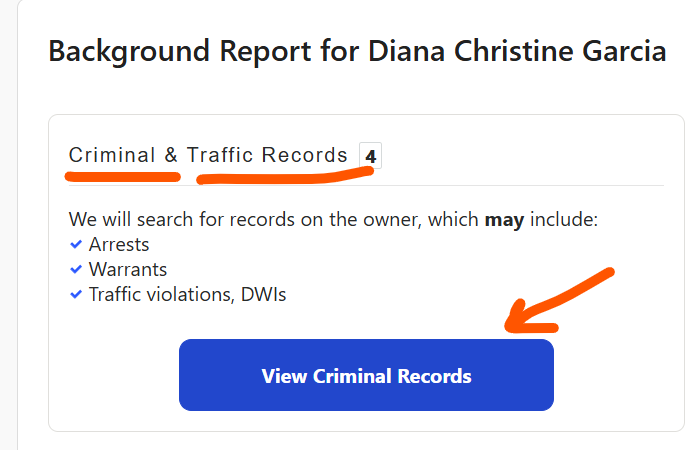Select the 'Traffic Records' heading words

pyautogui.click(x=267, y=155)
